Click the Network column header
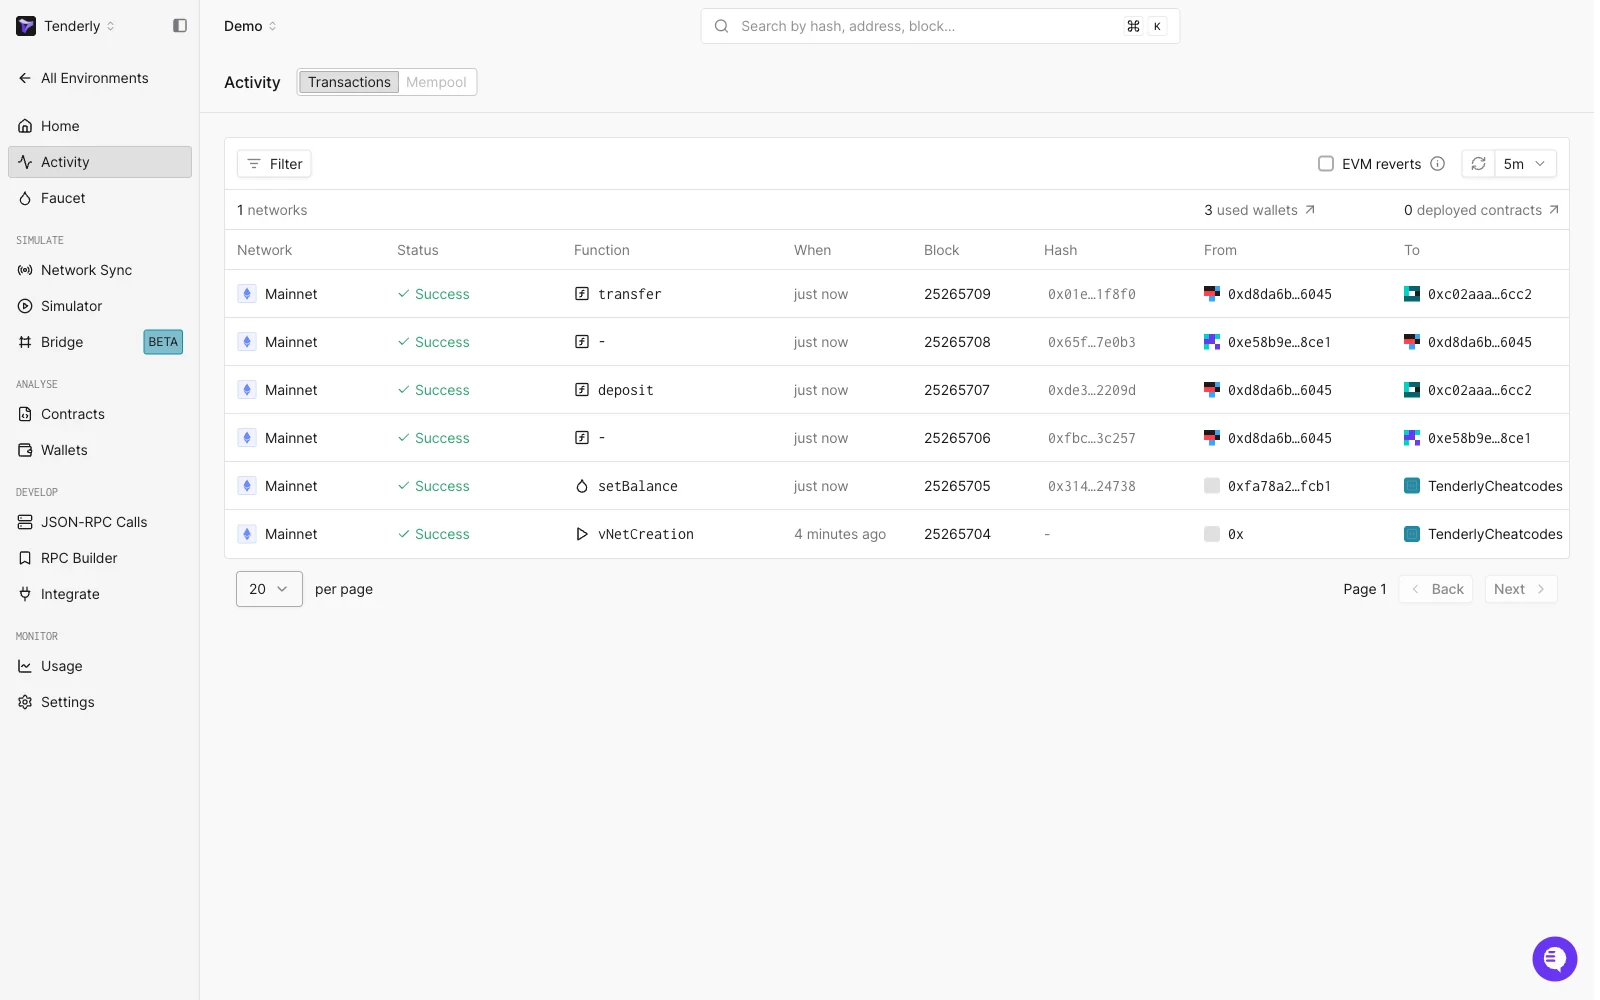 tap(265, 250)
